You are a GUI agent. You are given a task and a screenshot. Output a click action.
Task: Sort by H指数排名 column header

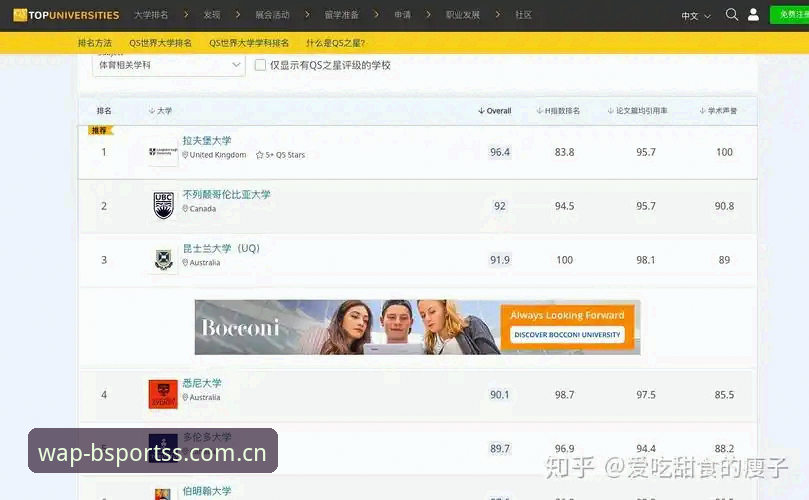click(558, 111)
